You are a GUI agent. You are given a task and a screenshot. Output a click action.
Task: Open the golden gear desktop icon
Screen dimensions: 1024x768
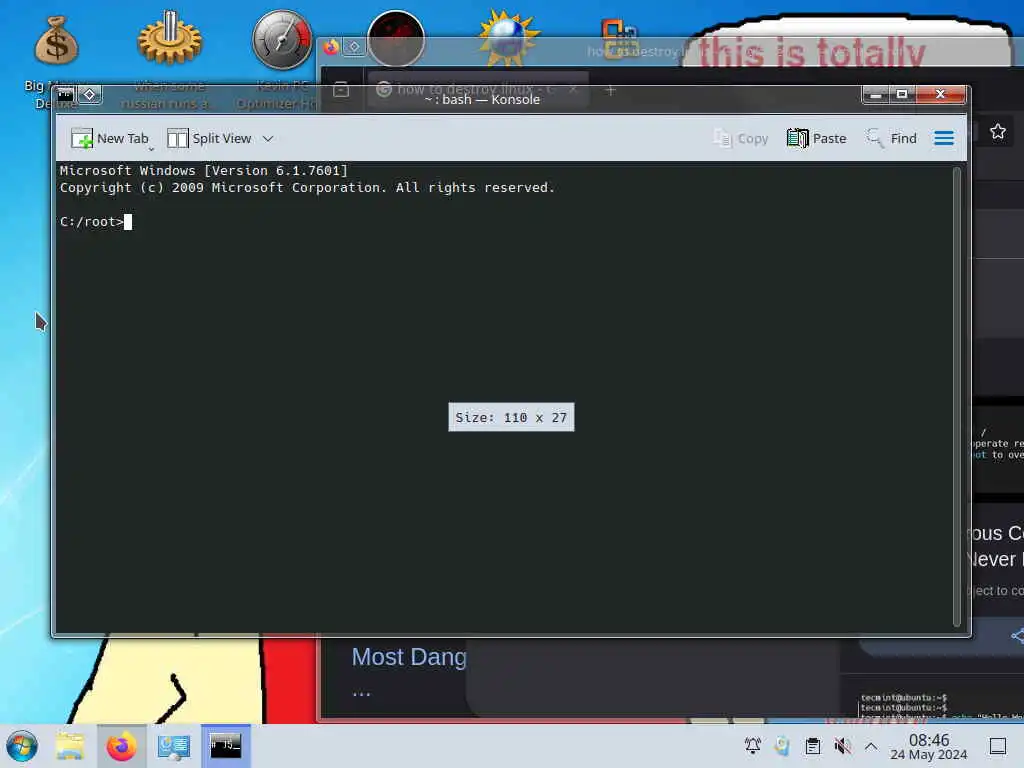(169, 39)
